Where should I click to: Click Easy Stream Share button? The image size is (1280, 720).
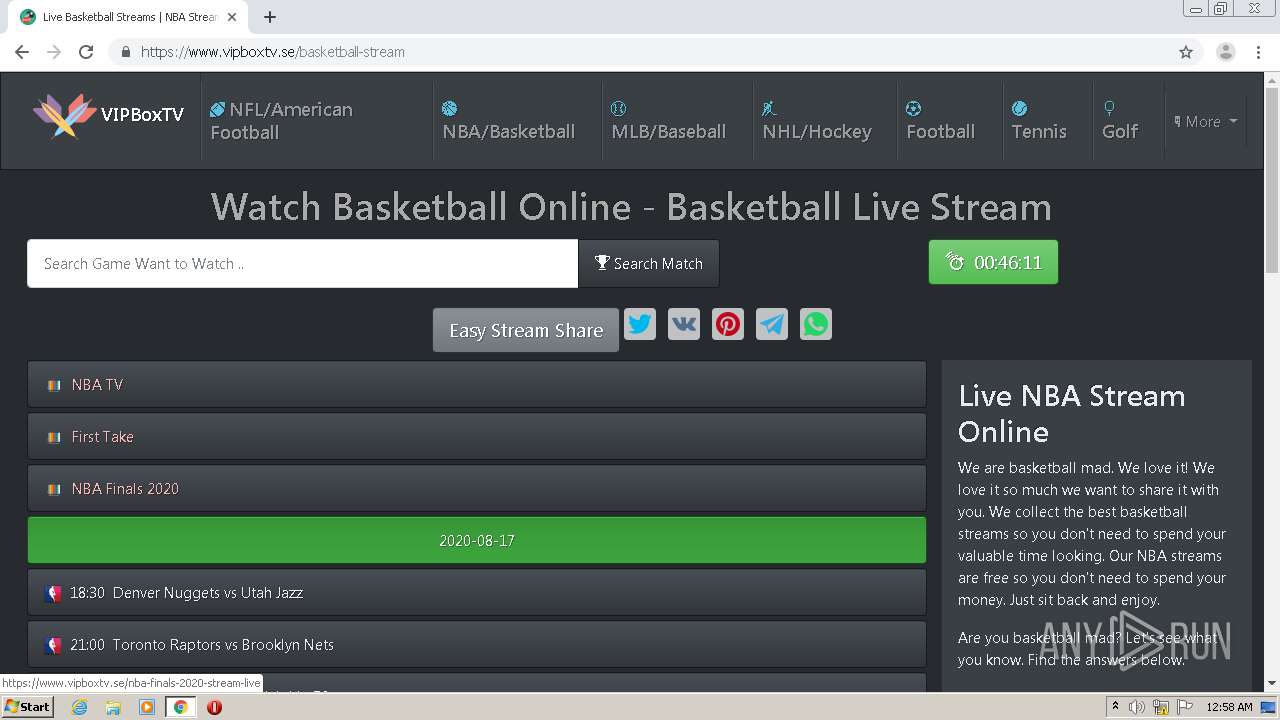click(x=526, y=330)
